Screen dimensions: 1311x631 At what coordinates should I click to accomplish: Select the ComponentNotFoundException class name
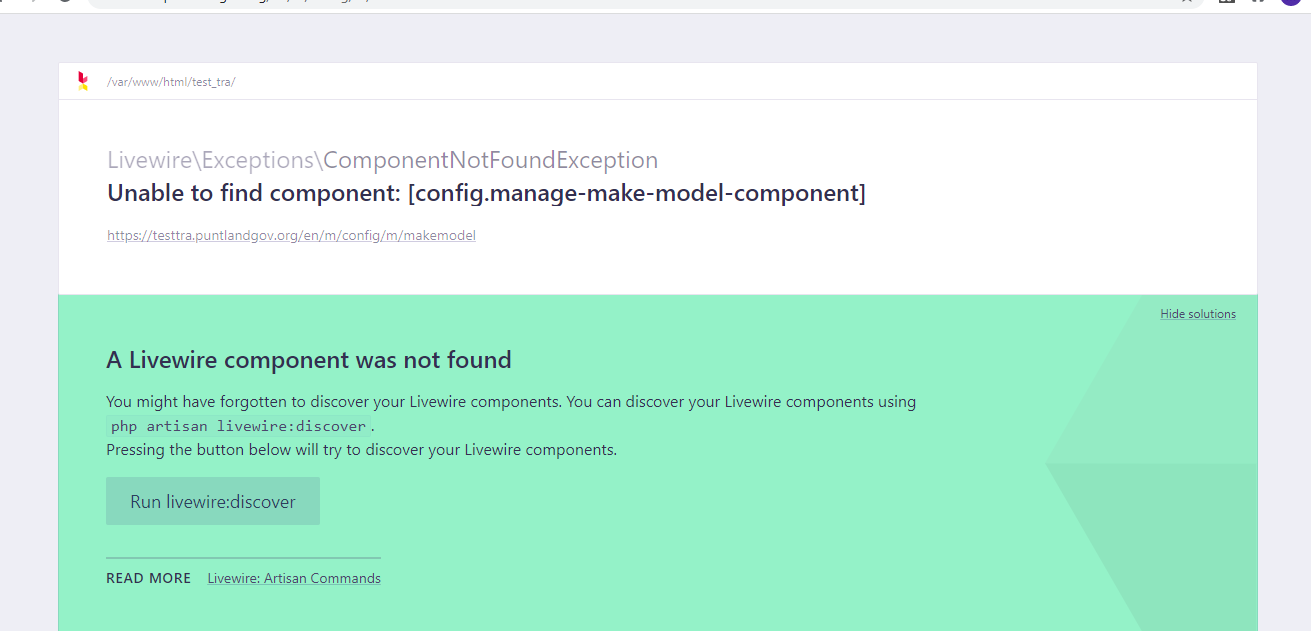pos(491,160)
